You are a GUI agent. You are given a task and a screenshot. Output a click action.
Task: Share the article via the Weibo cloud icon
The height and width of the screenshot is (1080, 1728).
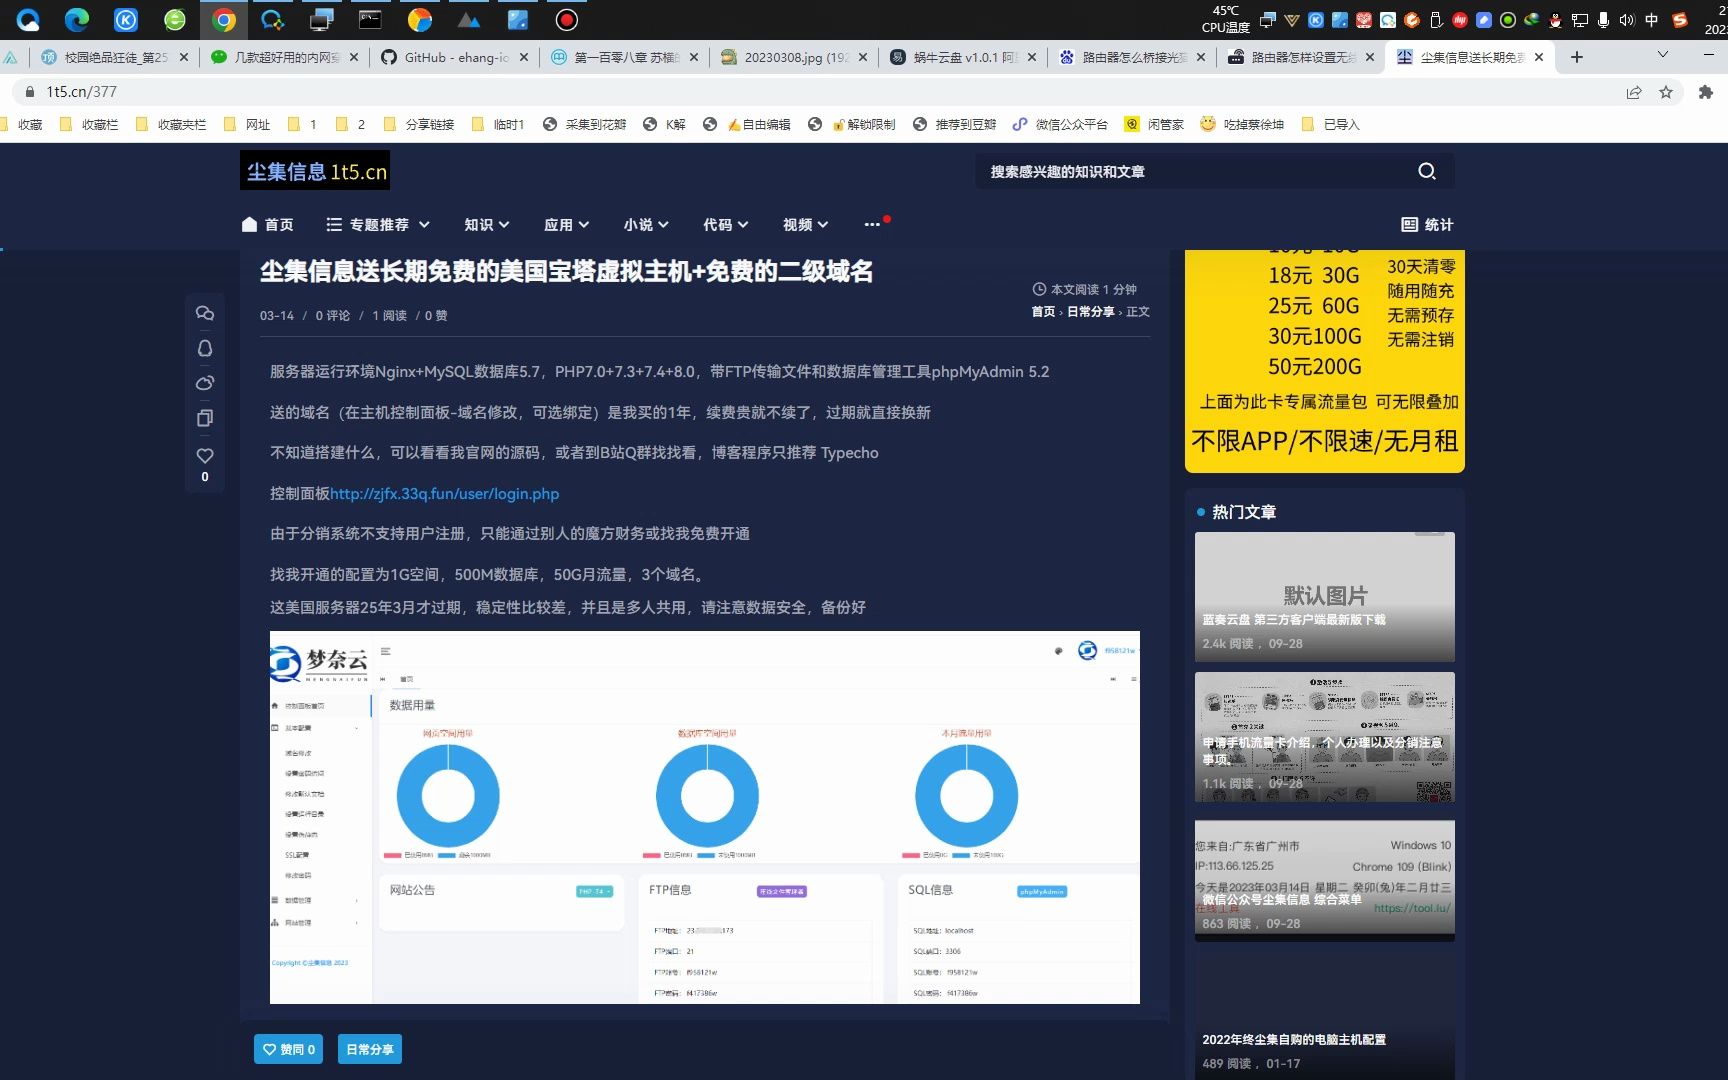point(205,383)
